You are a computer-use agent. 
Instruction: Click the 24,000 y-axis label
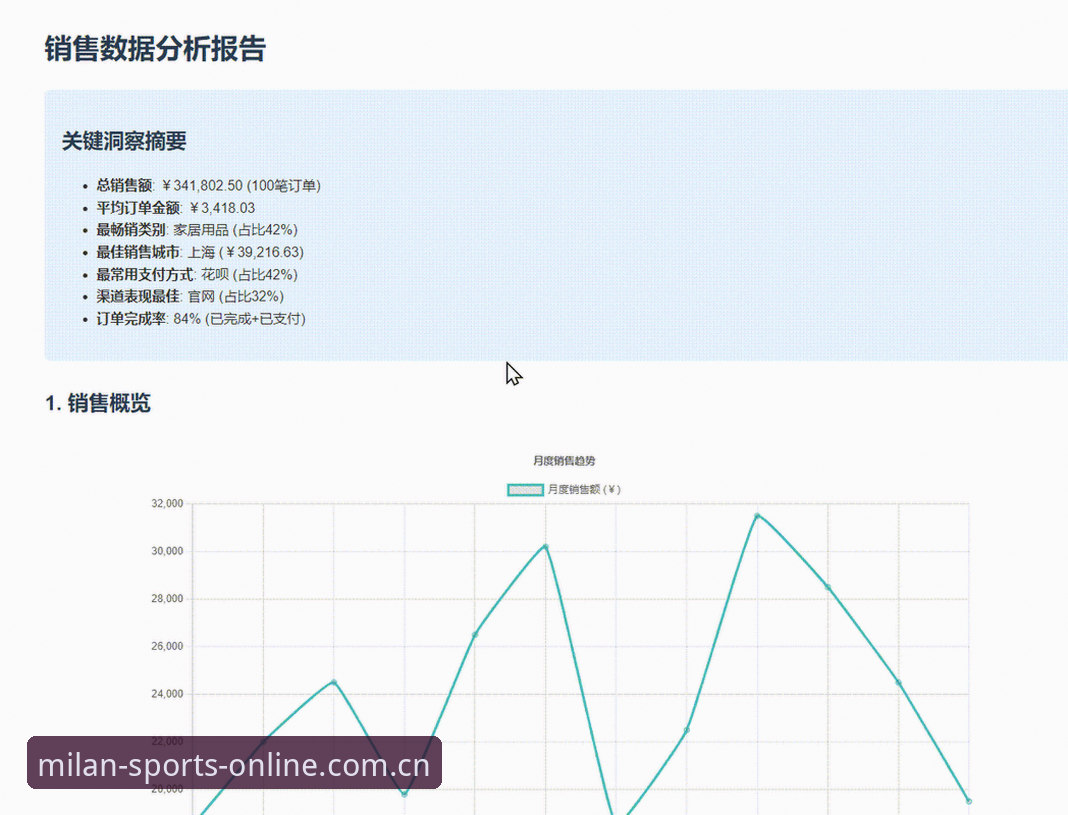pyautogui.click(x=167, y=694)
